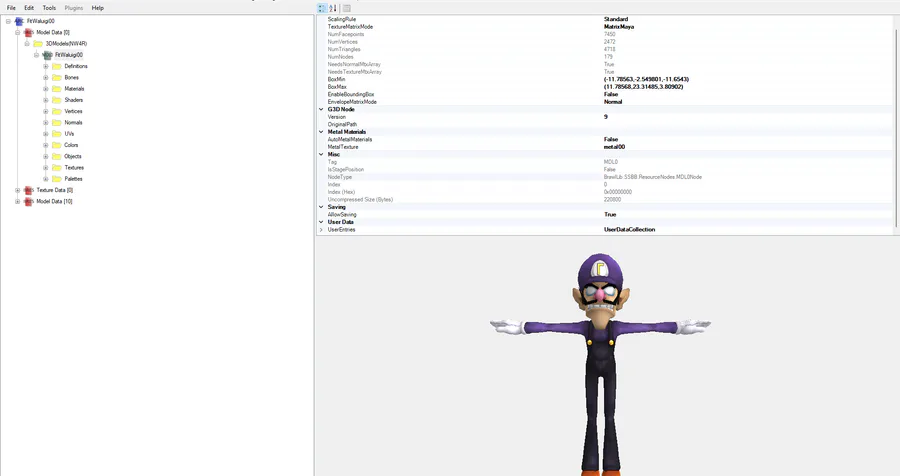Collapse the Model Data [0] node
900x476 pixels.
[18, 33]
